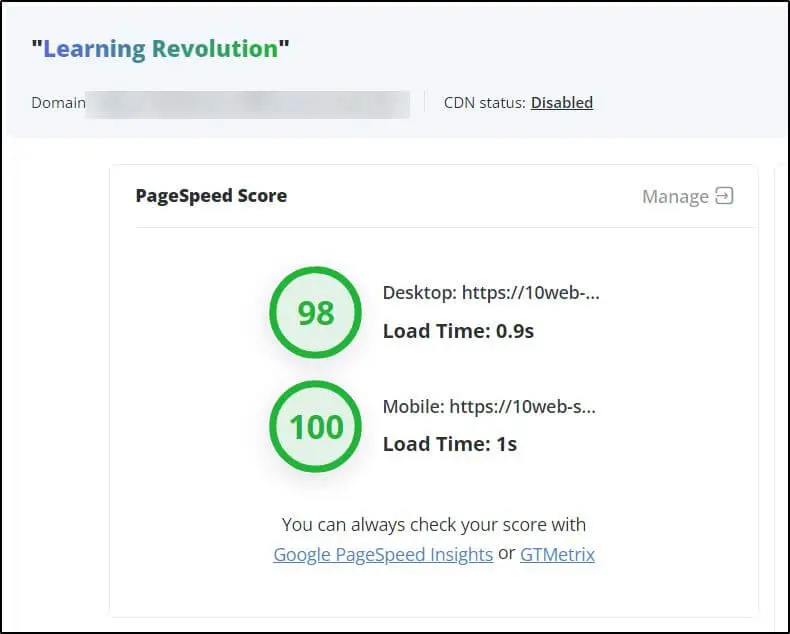Click the 'You can always check your score' text
Screen dimensions: 790x634
[433, 524]
